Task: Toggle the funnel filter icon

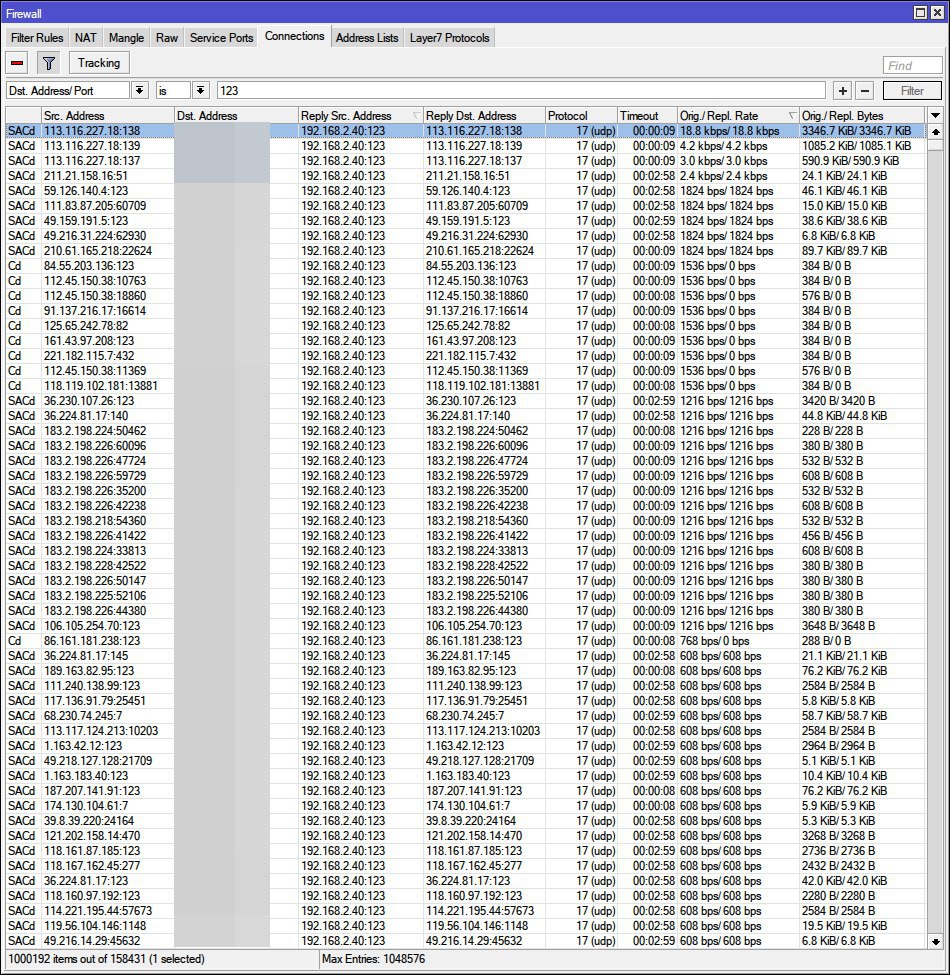Action: click(x=48, y=63)
